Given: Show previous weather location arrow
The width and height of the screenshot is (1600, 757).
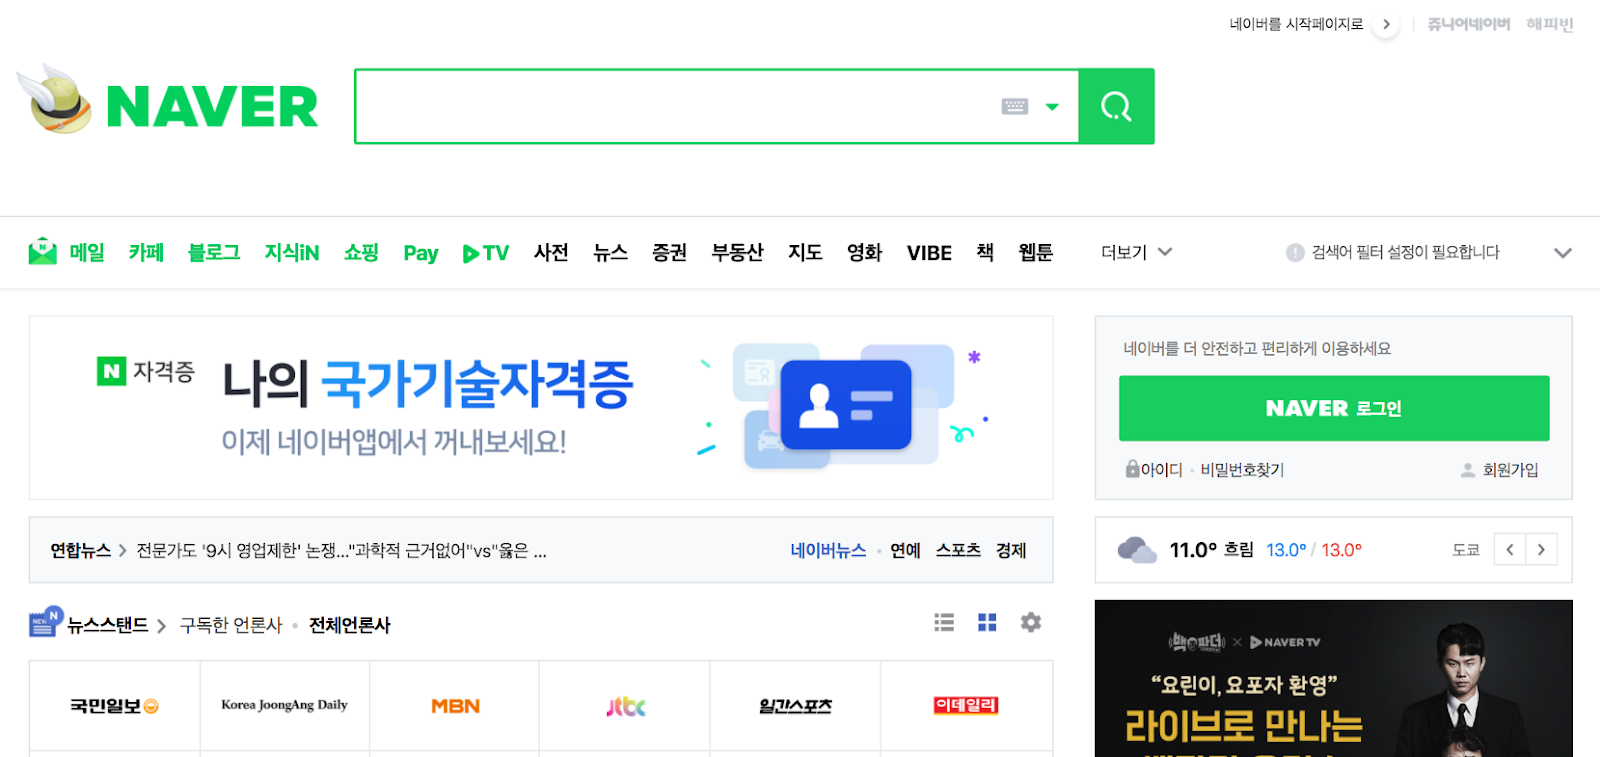Looking at the screenshot, I should [1510, 549].
